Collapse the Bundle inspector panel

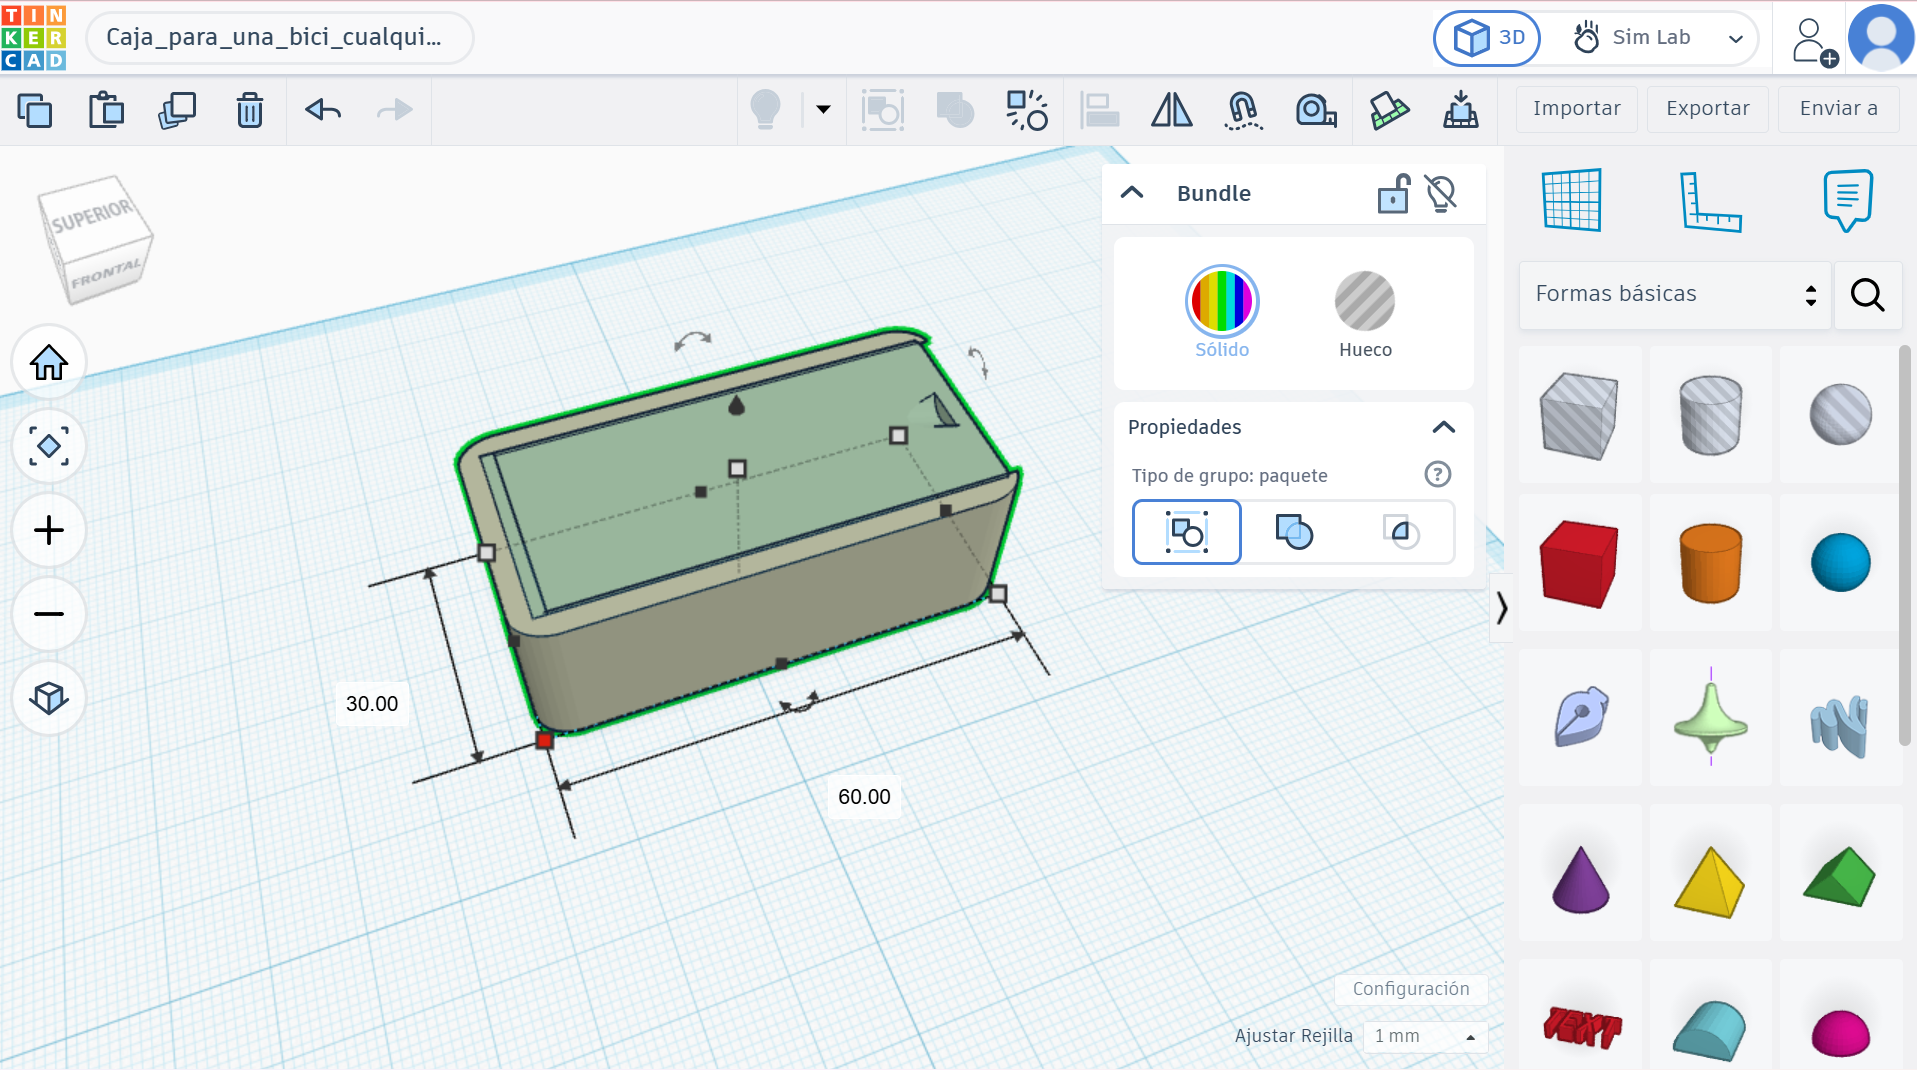tap(1132, 193)
